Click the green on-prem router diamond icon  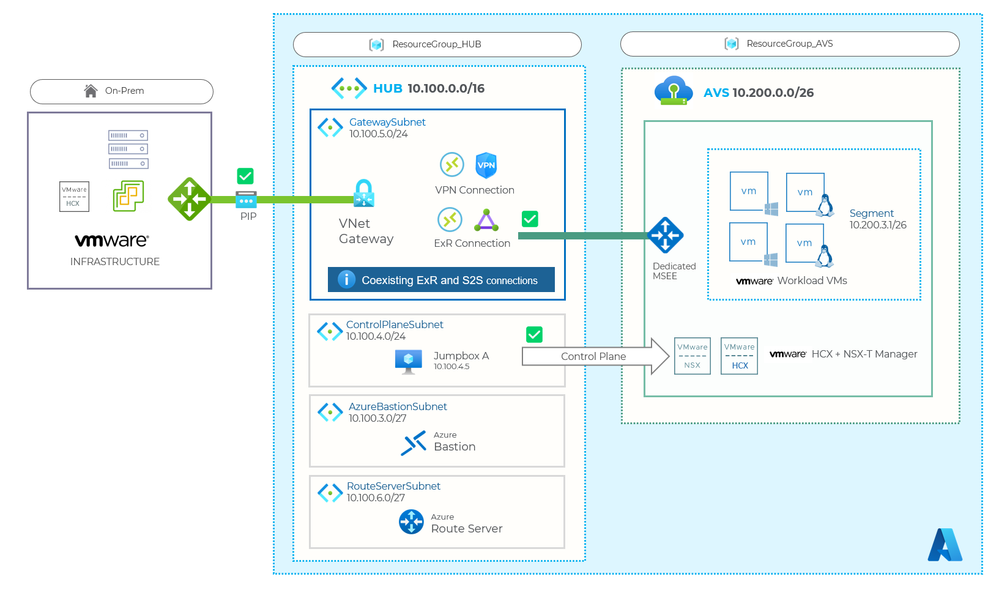tap(189, 199)
